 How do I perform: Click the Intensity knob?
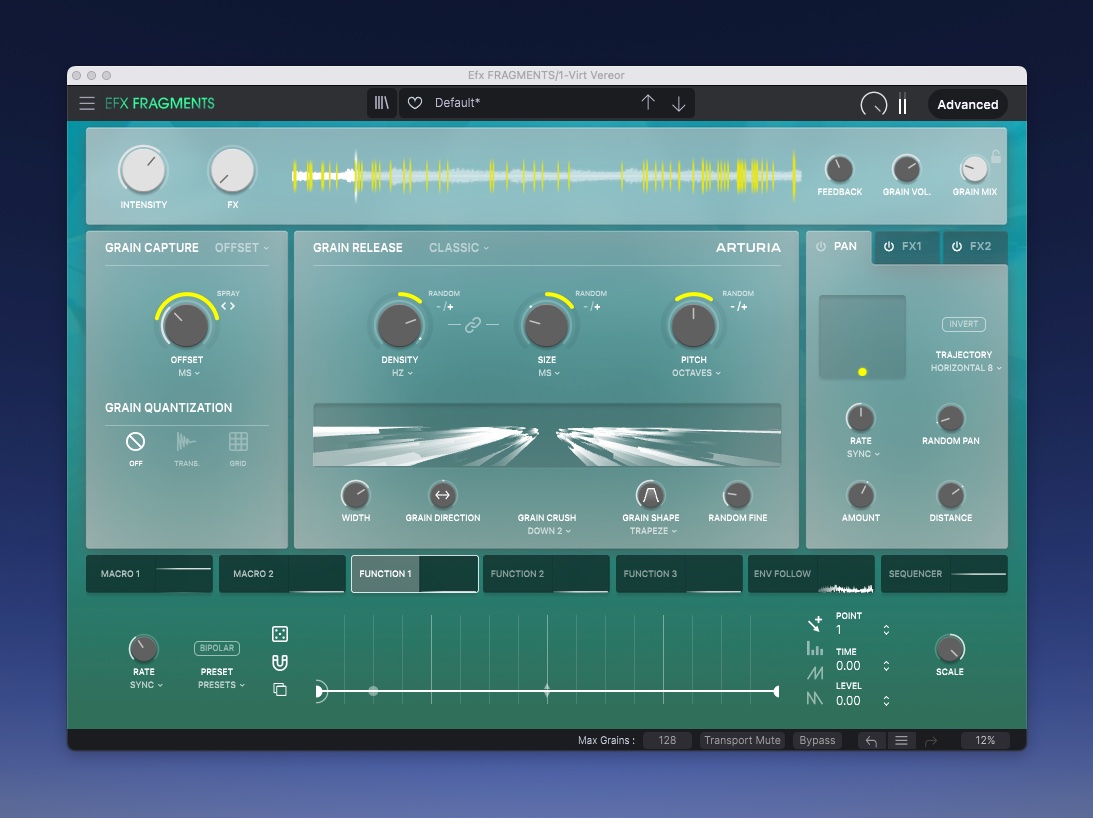(x=143, y=170)
